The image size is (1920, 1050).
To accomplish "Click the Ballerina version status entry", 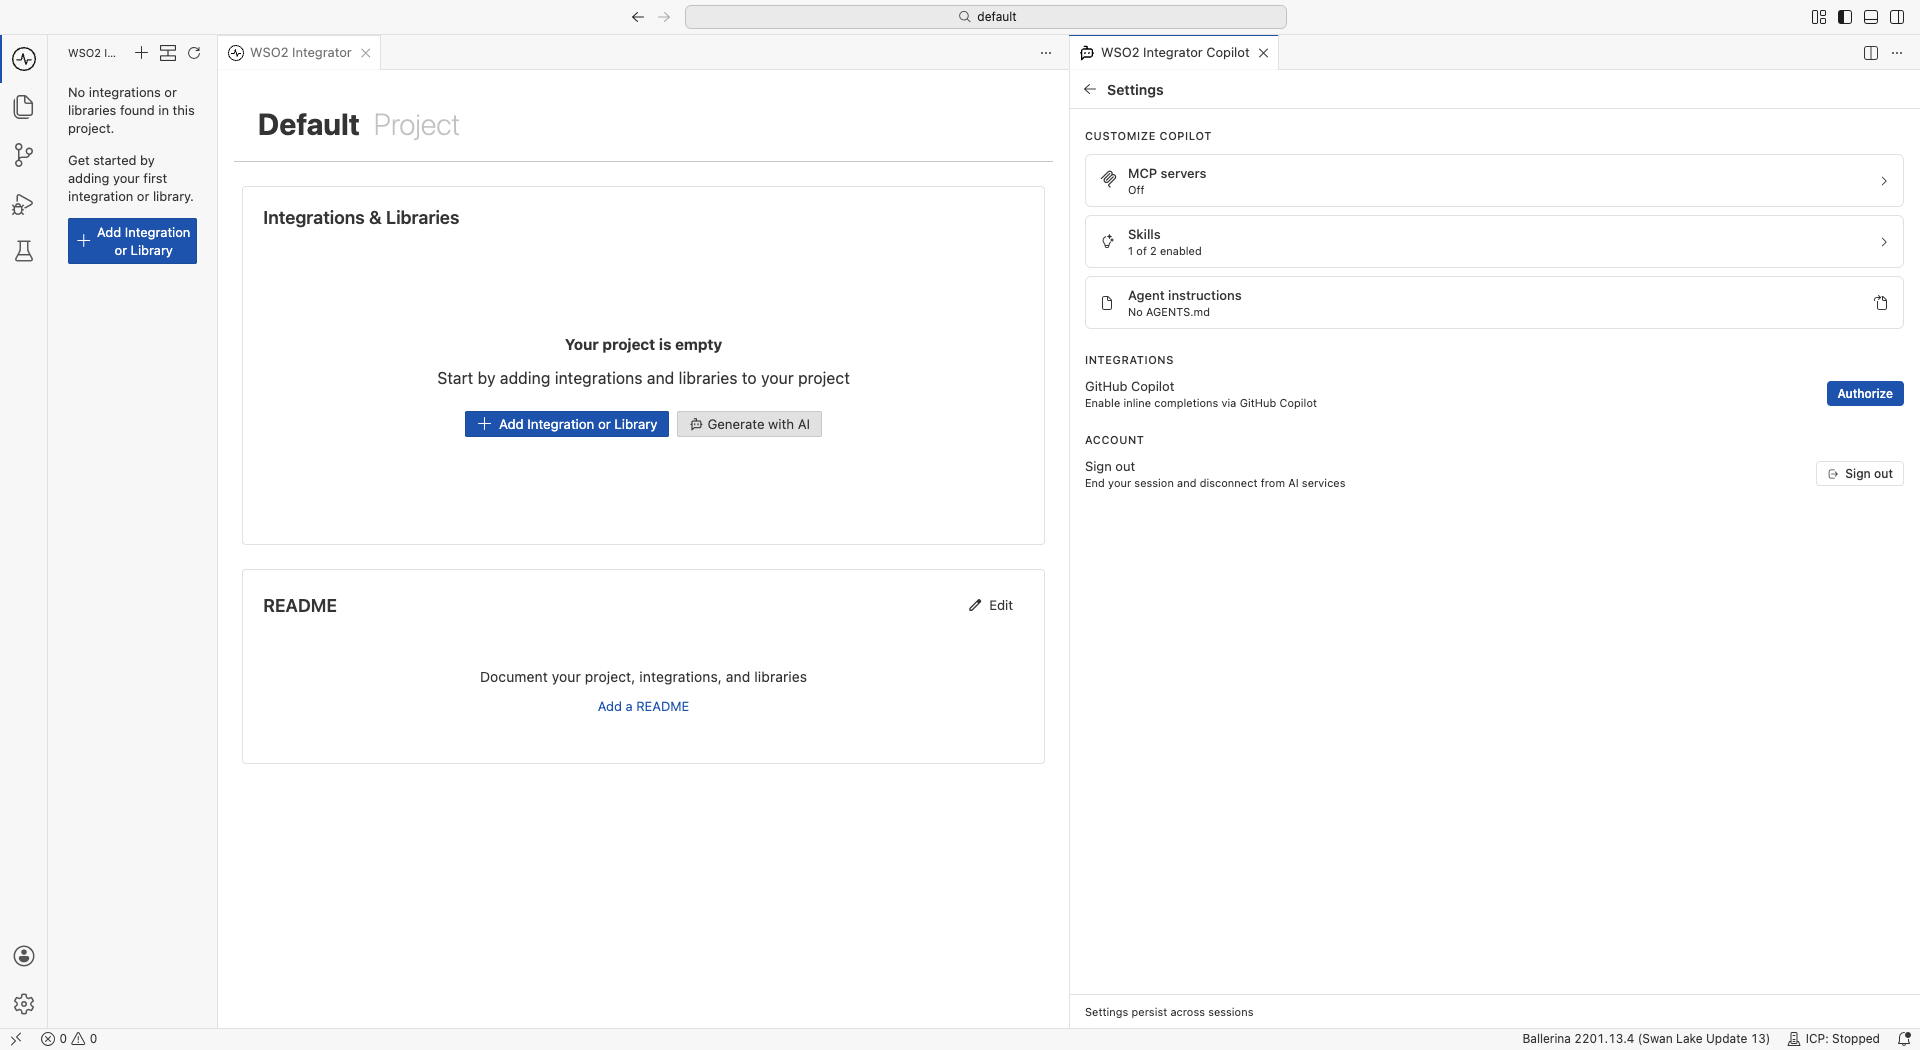I will (1646, 1039).
